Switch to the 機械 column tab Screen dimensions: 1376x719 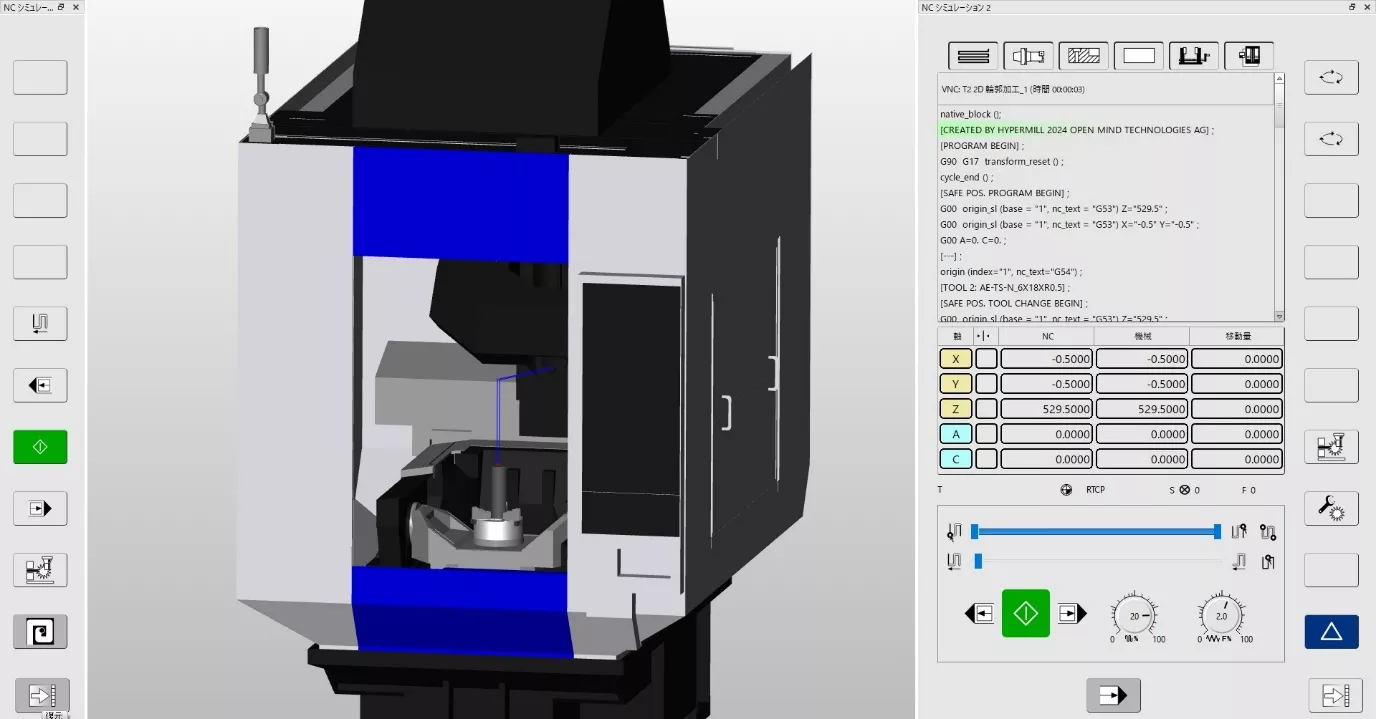[x=1141, y=335]
